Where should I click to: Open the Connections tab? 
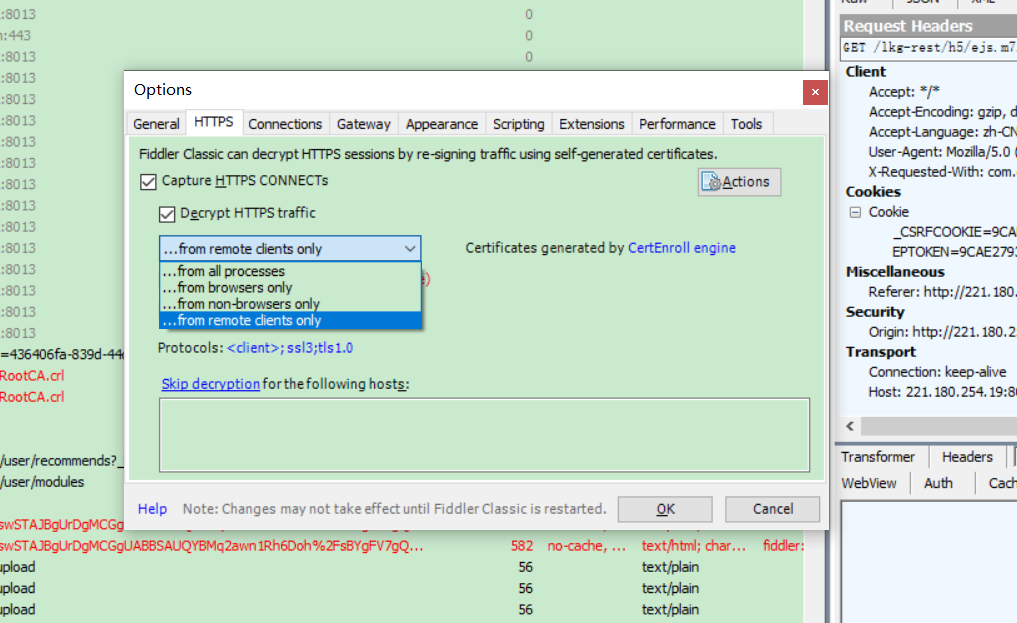point(285,124)
